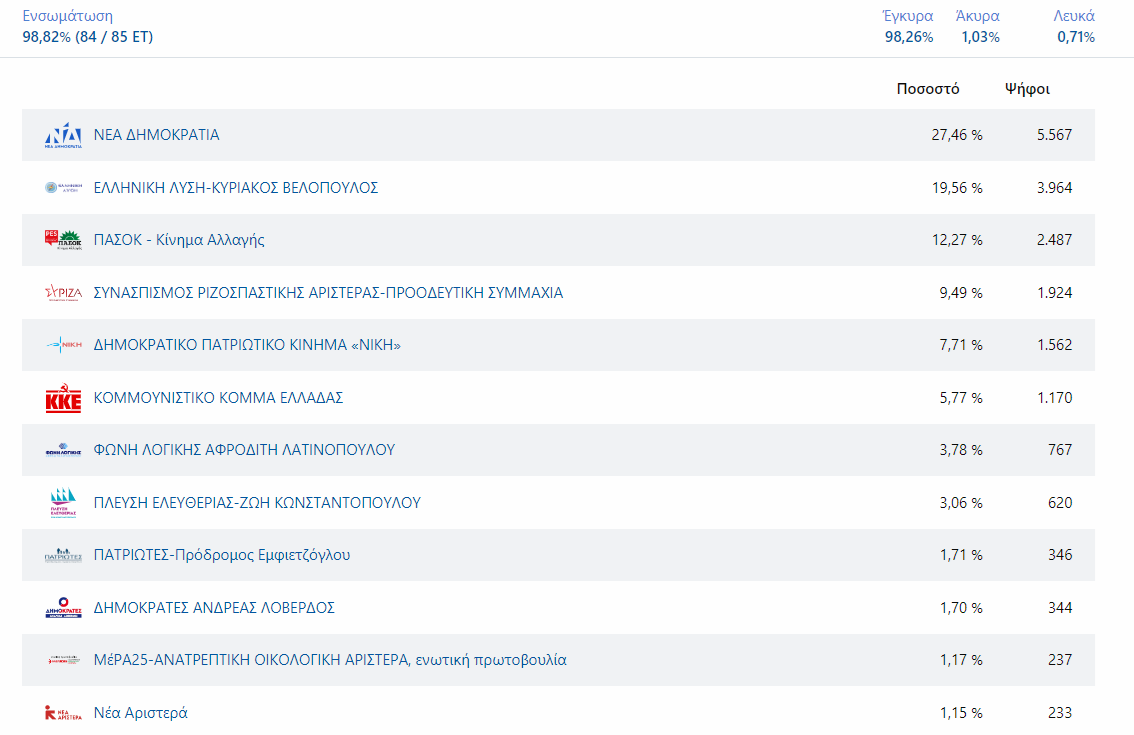The height and width of the screenshot is (735, 1134).
Task: Open ΠΛΕΥΣΗ ΕΛΕΥΘΕΡΙΑΣ-ΖΩΗ ΚΩΝΣΤΑΝΤΟΠΟΥΛΟΥ link
Action: coord(257,503)
